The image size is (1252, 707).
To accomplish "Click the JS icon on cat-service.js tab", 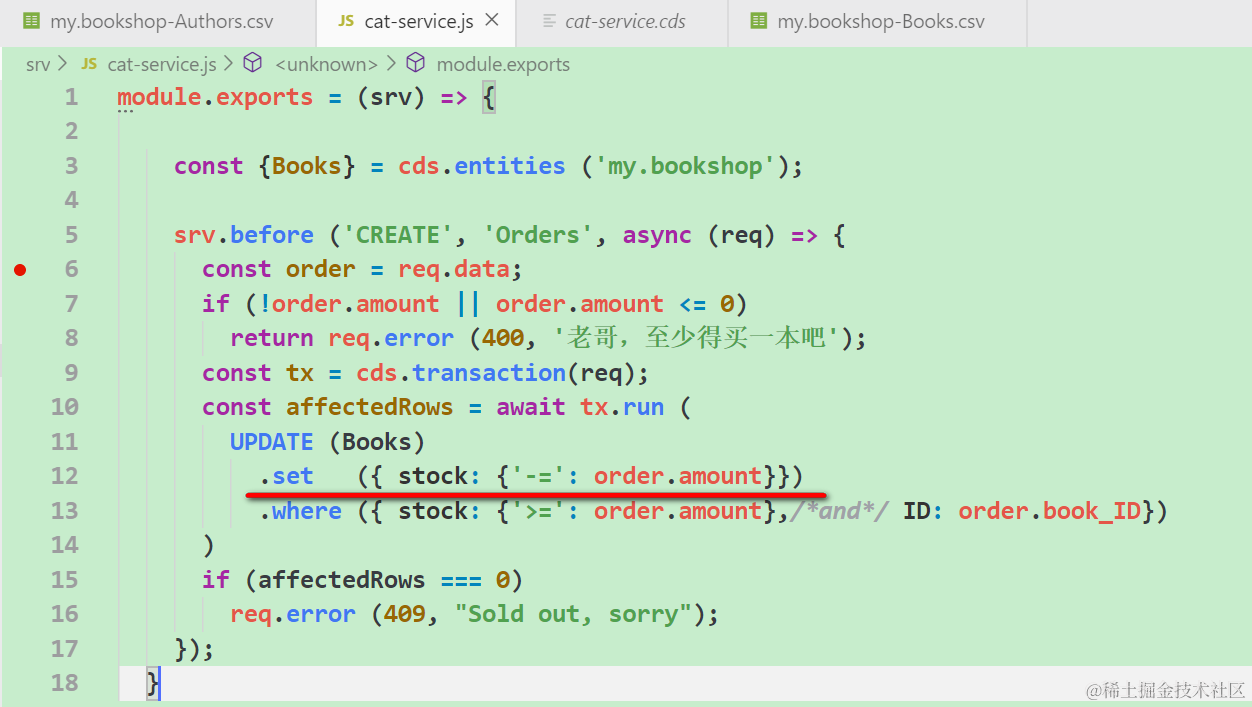I will pyautogui.click(x=346, y=22).
